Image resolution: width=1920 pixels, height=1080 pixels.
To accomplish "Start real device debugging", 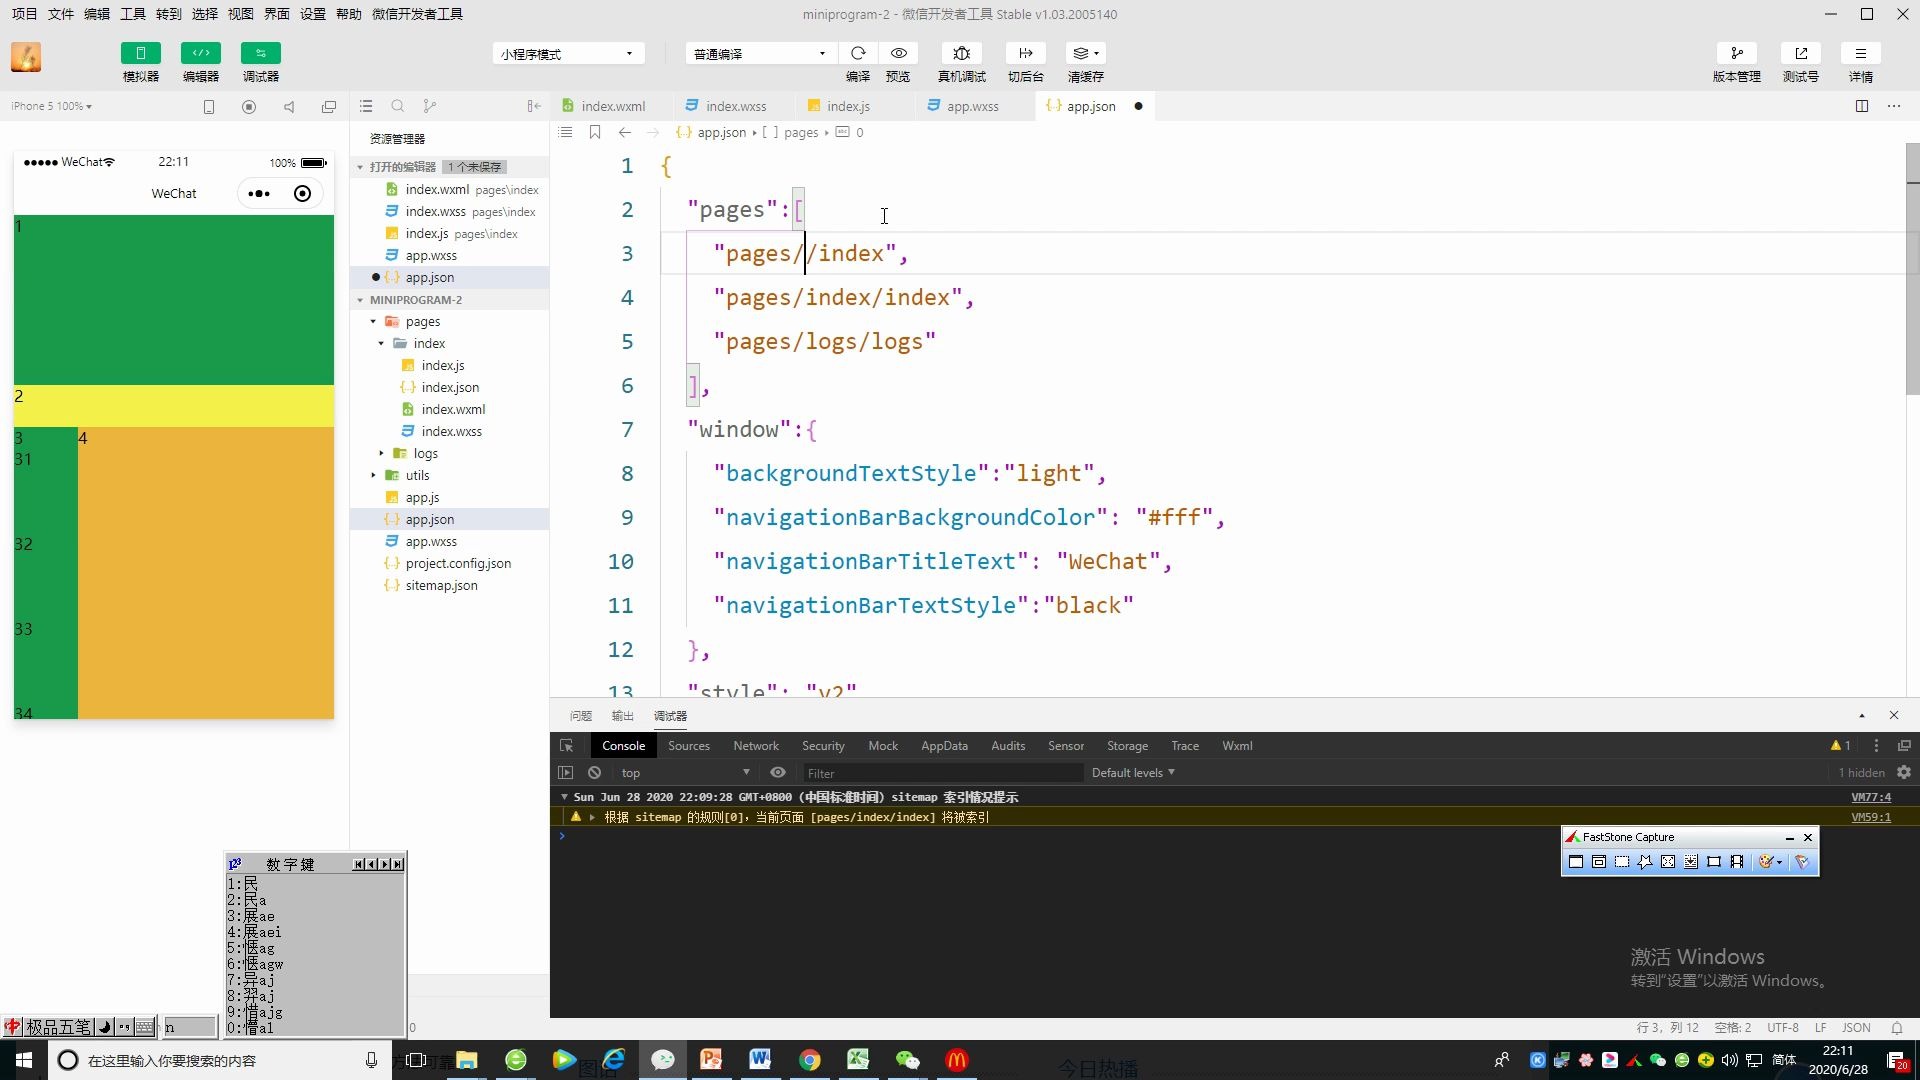I will (961, 53).
